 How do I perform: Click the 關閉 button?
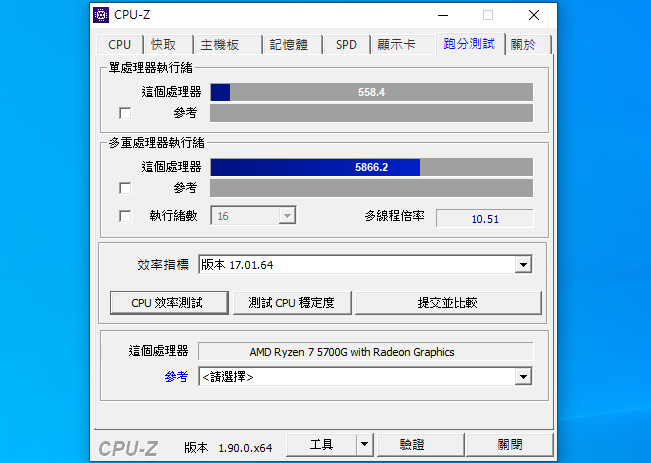point(510,444)
